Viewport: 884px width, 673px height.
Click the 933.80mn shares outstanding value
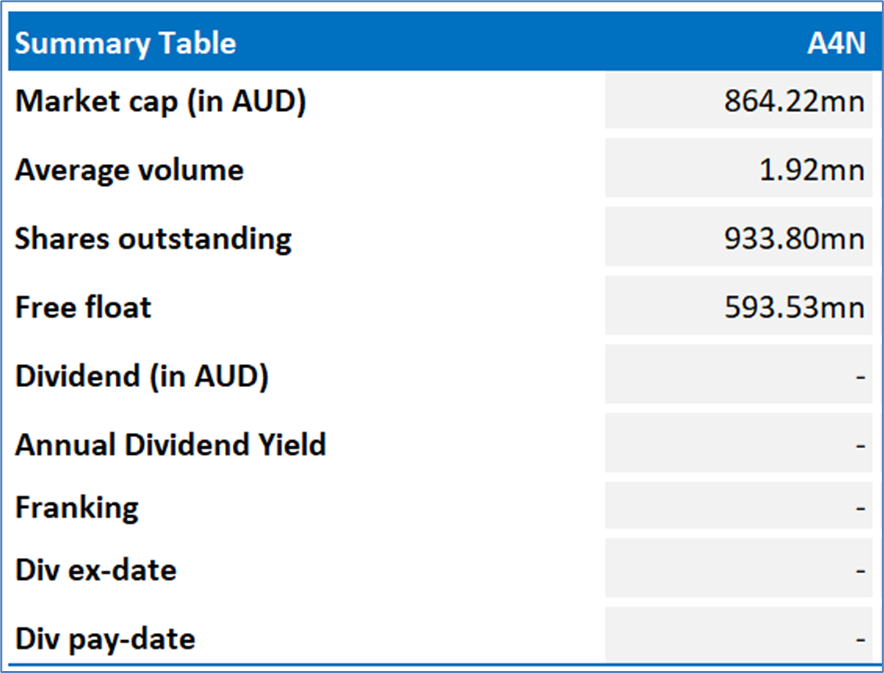pos(795,239)
